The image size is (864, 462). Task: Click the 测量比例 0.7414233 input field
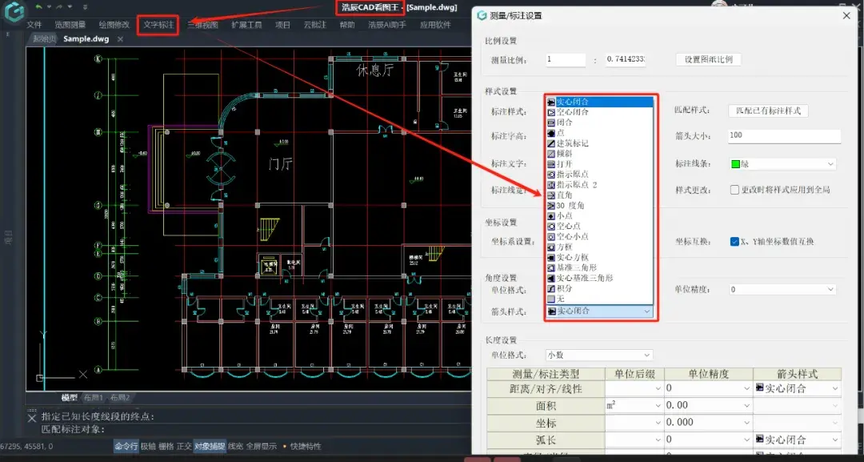pos(626,60)
